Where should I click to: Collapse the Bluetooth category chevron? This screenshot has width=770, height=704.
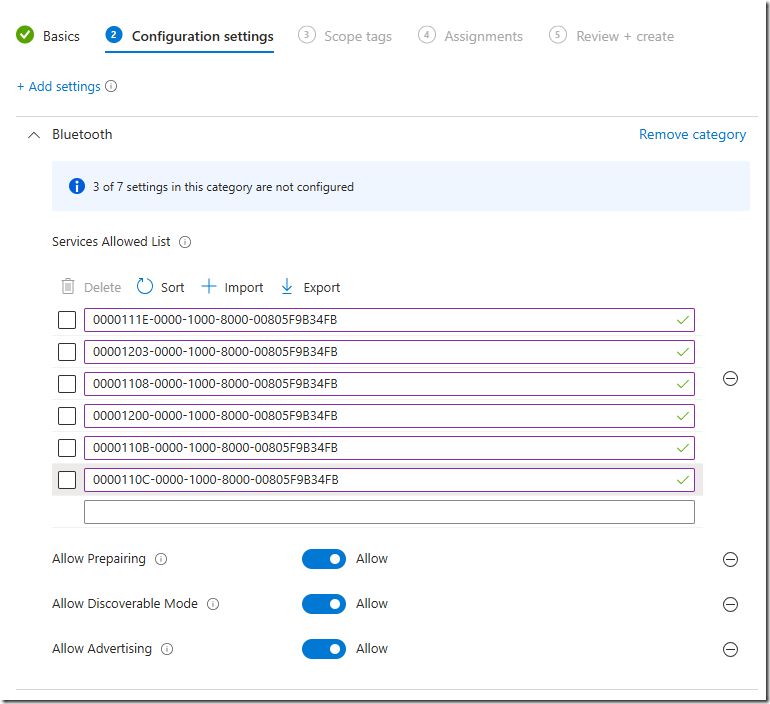(x=34, y=135)
